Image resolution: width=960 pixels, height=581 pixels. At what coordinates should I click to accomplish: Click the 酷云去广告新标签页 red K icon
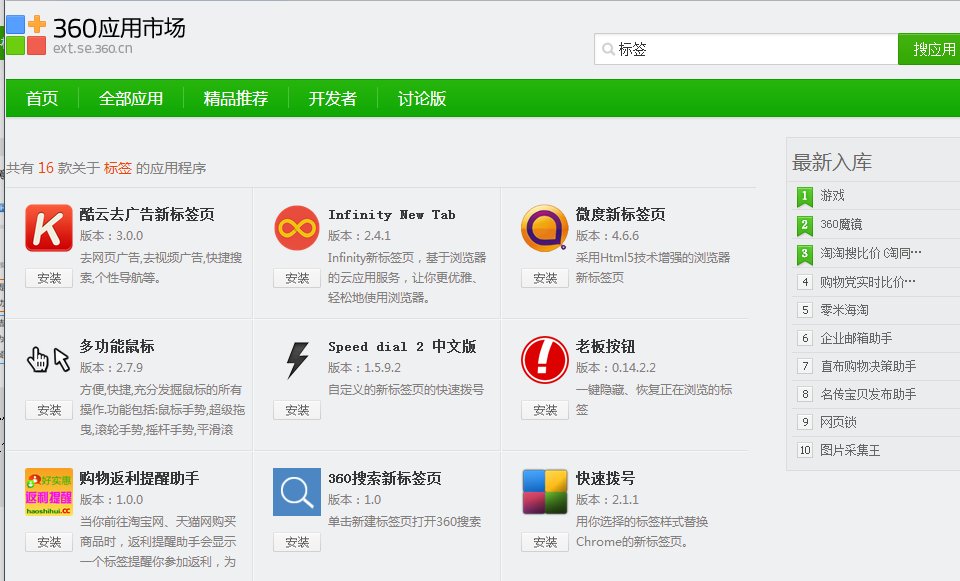pyautogui.click(x=47, y=226)
